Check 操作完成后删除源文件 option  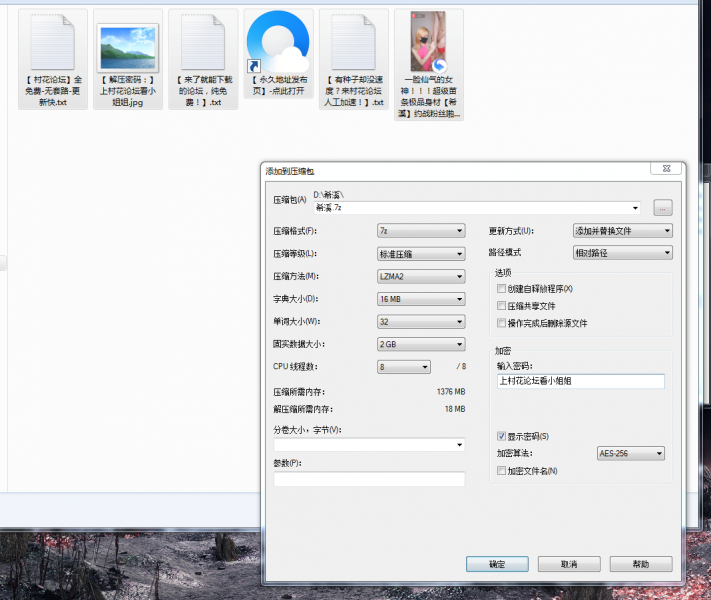point(502,323)
